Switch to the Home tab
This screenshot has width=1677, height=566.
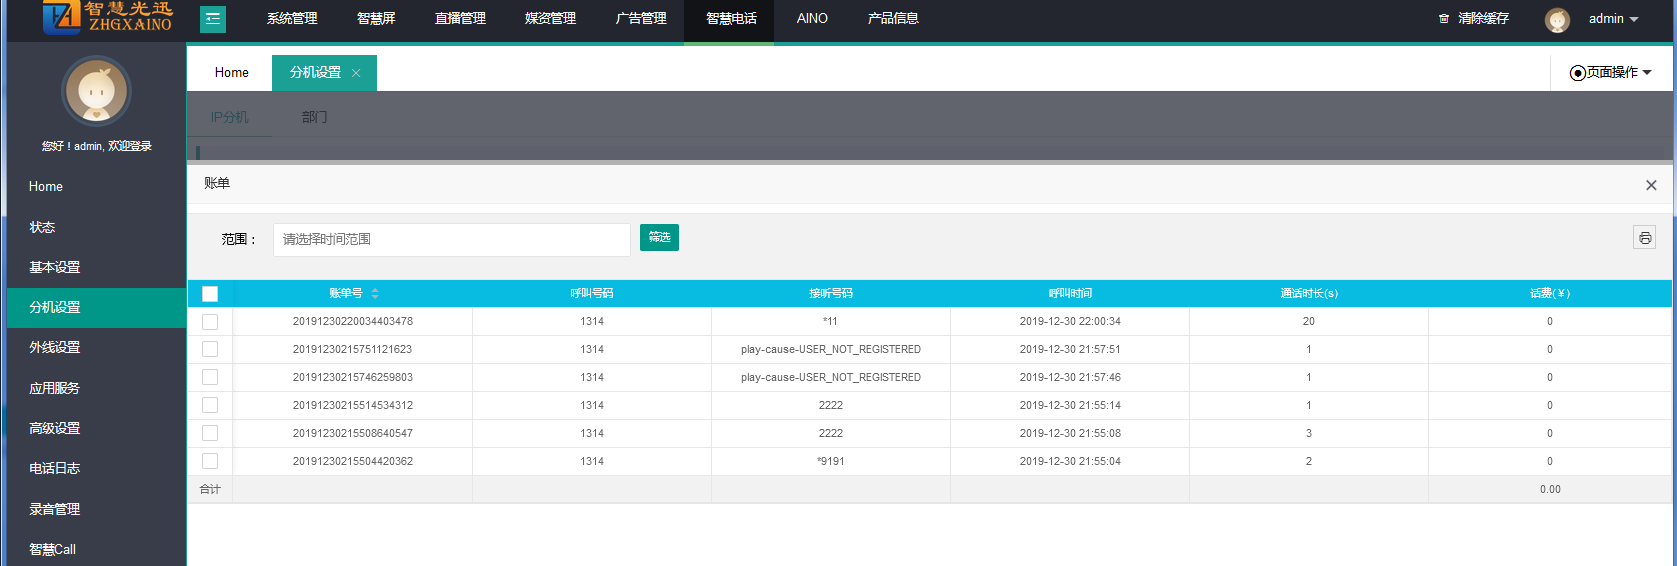pyautogui.click(x=231, y=73)
